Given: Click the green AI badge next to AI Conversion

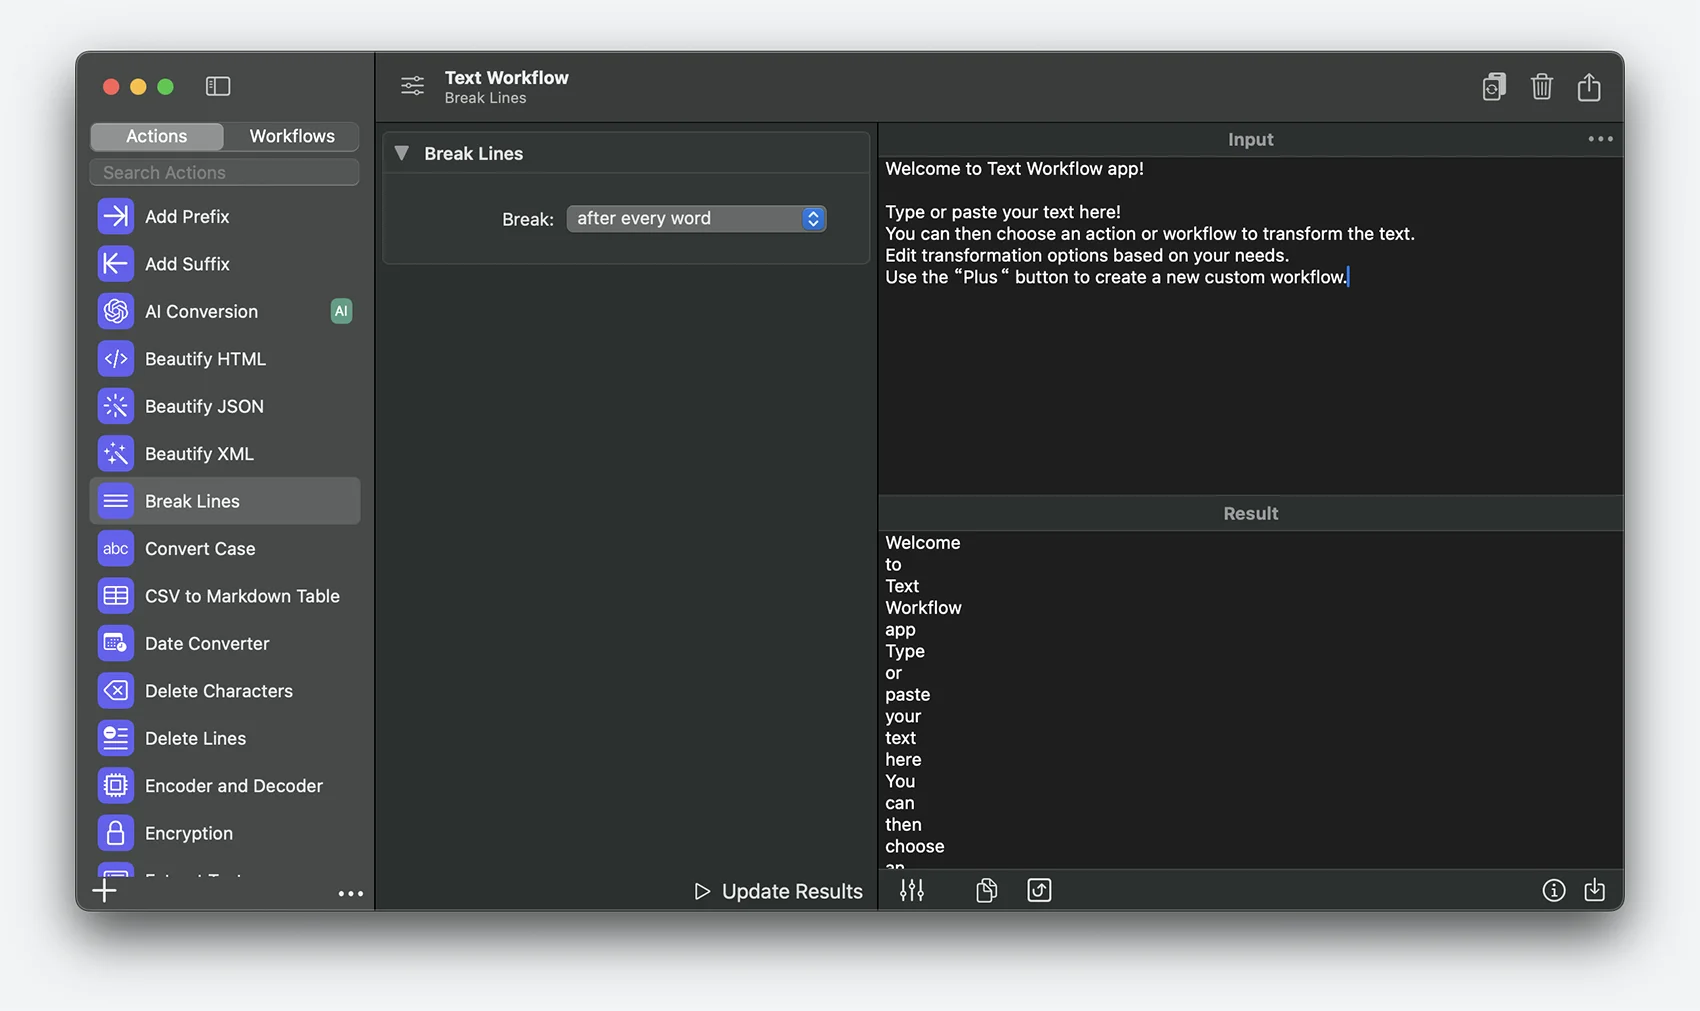Looking at the screenshot, I should pos(341,311).
